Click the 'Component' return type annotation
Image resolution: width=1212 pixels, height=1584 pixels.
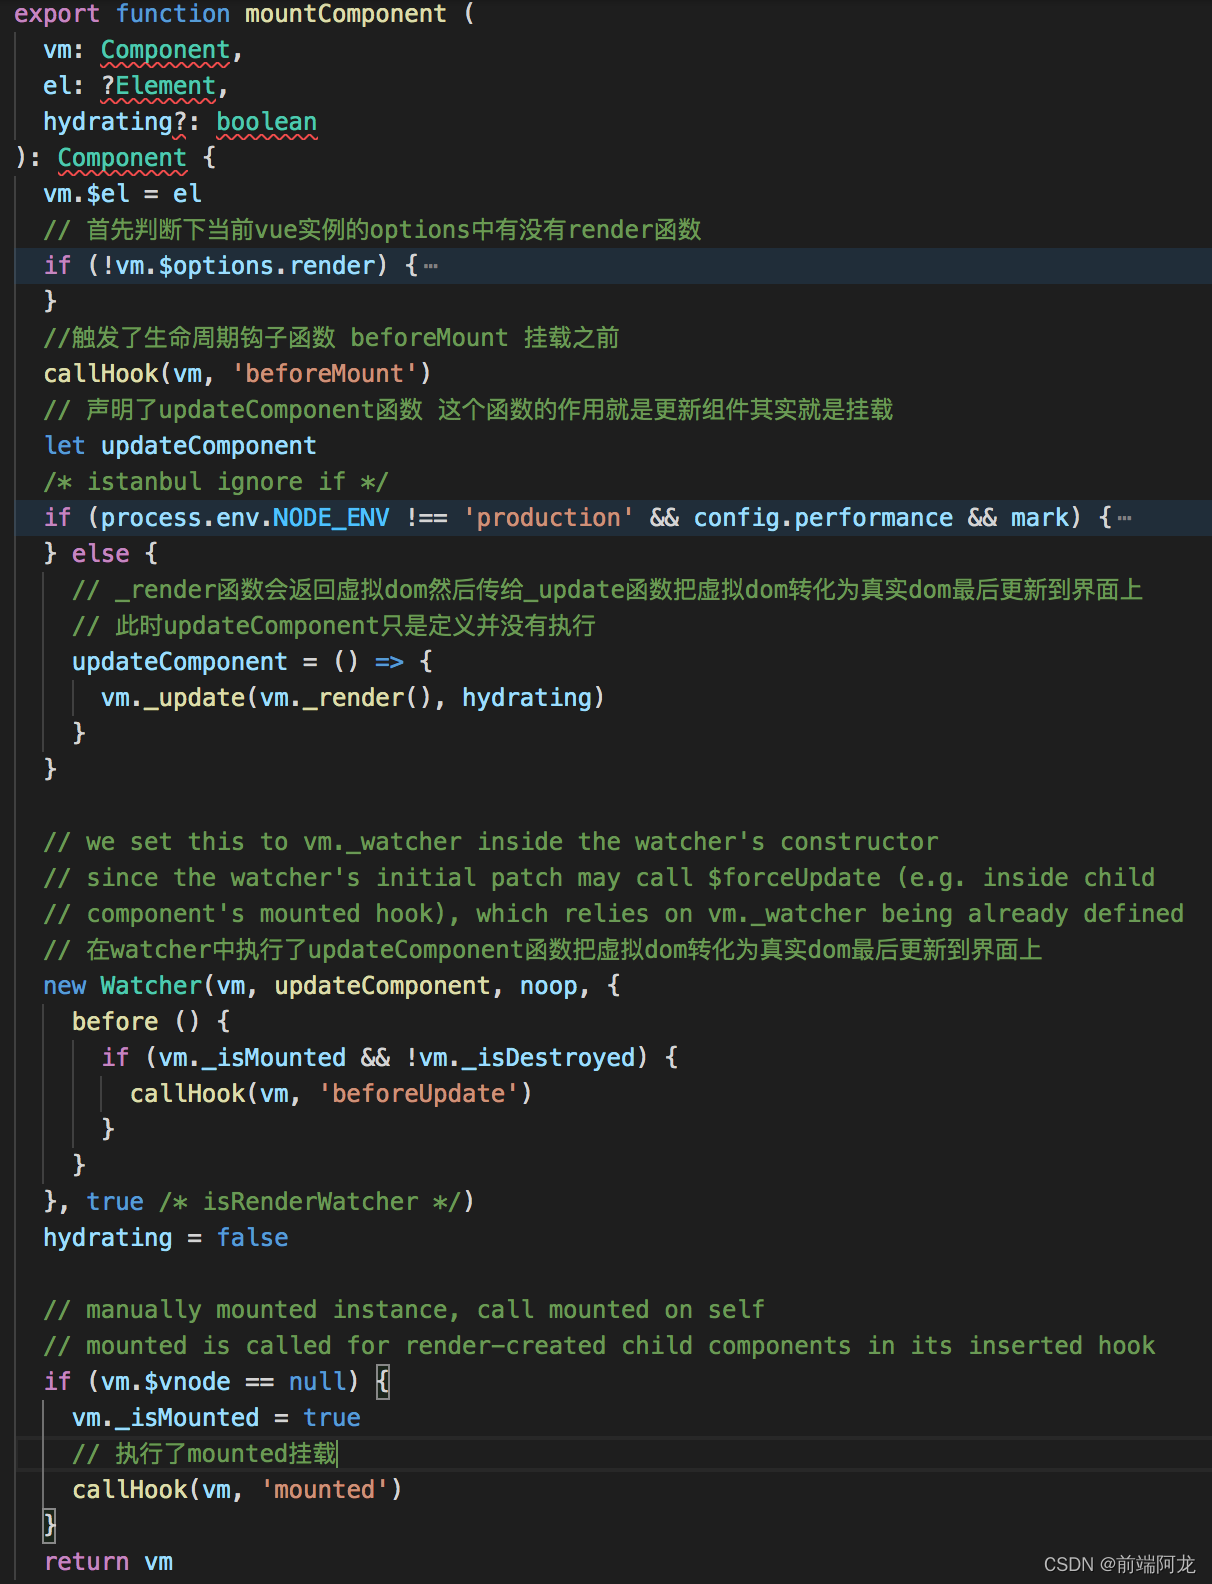point(122,158)
